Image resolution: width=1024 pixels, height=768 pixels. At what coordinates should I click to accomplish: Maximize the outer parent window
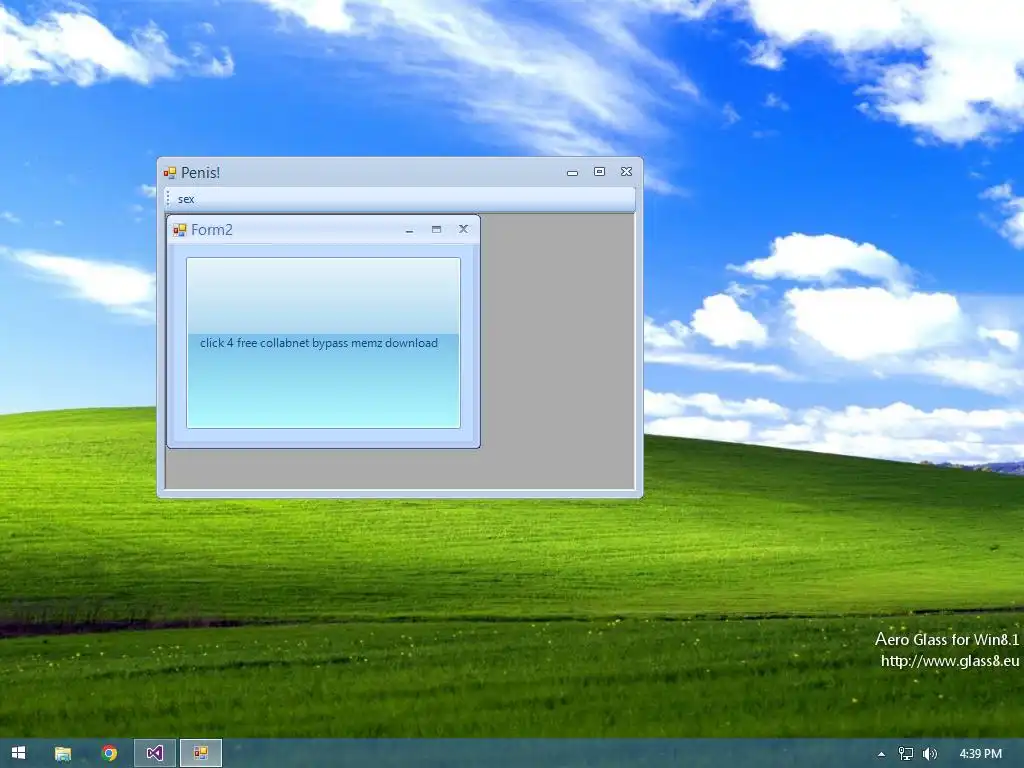click(600, 171)
